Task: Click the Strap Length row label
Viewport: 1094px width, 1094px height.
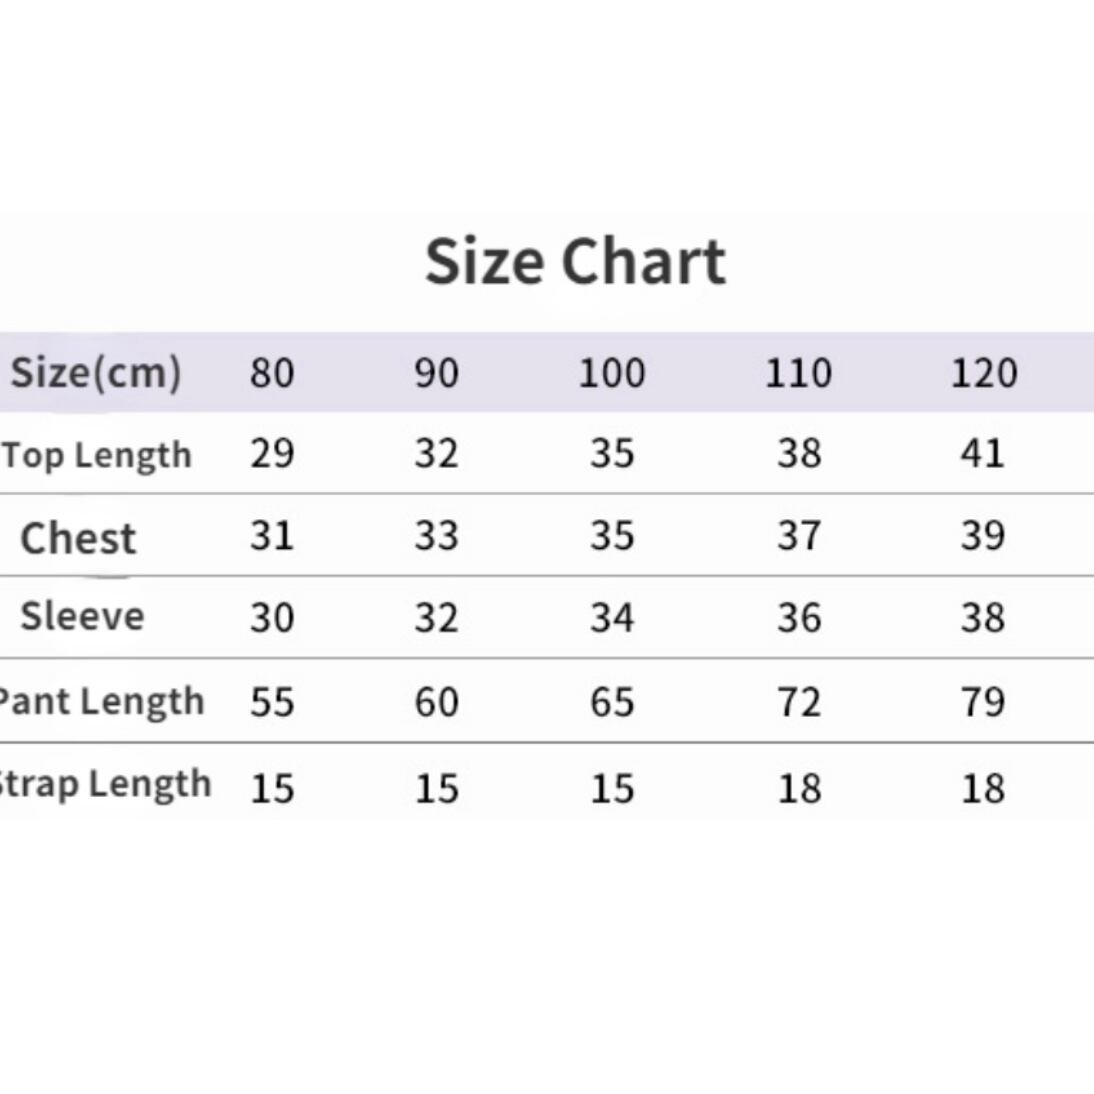Action: [104, 784]
